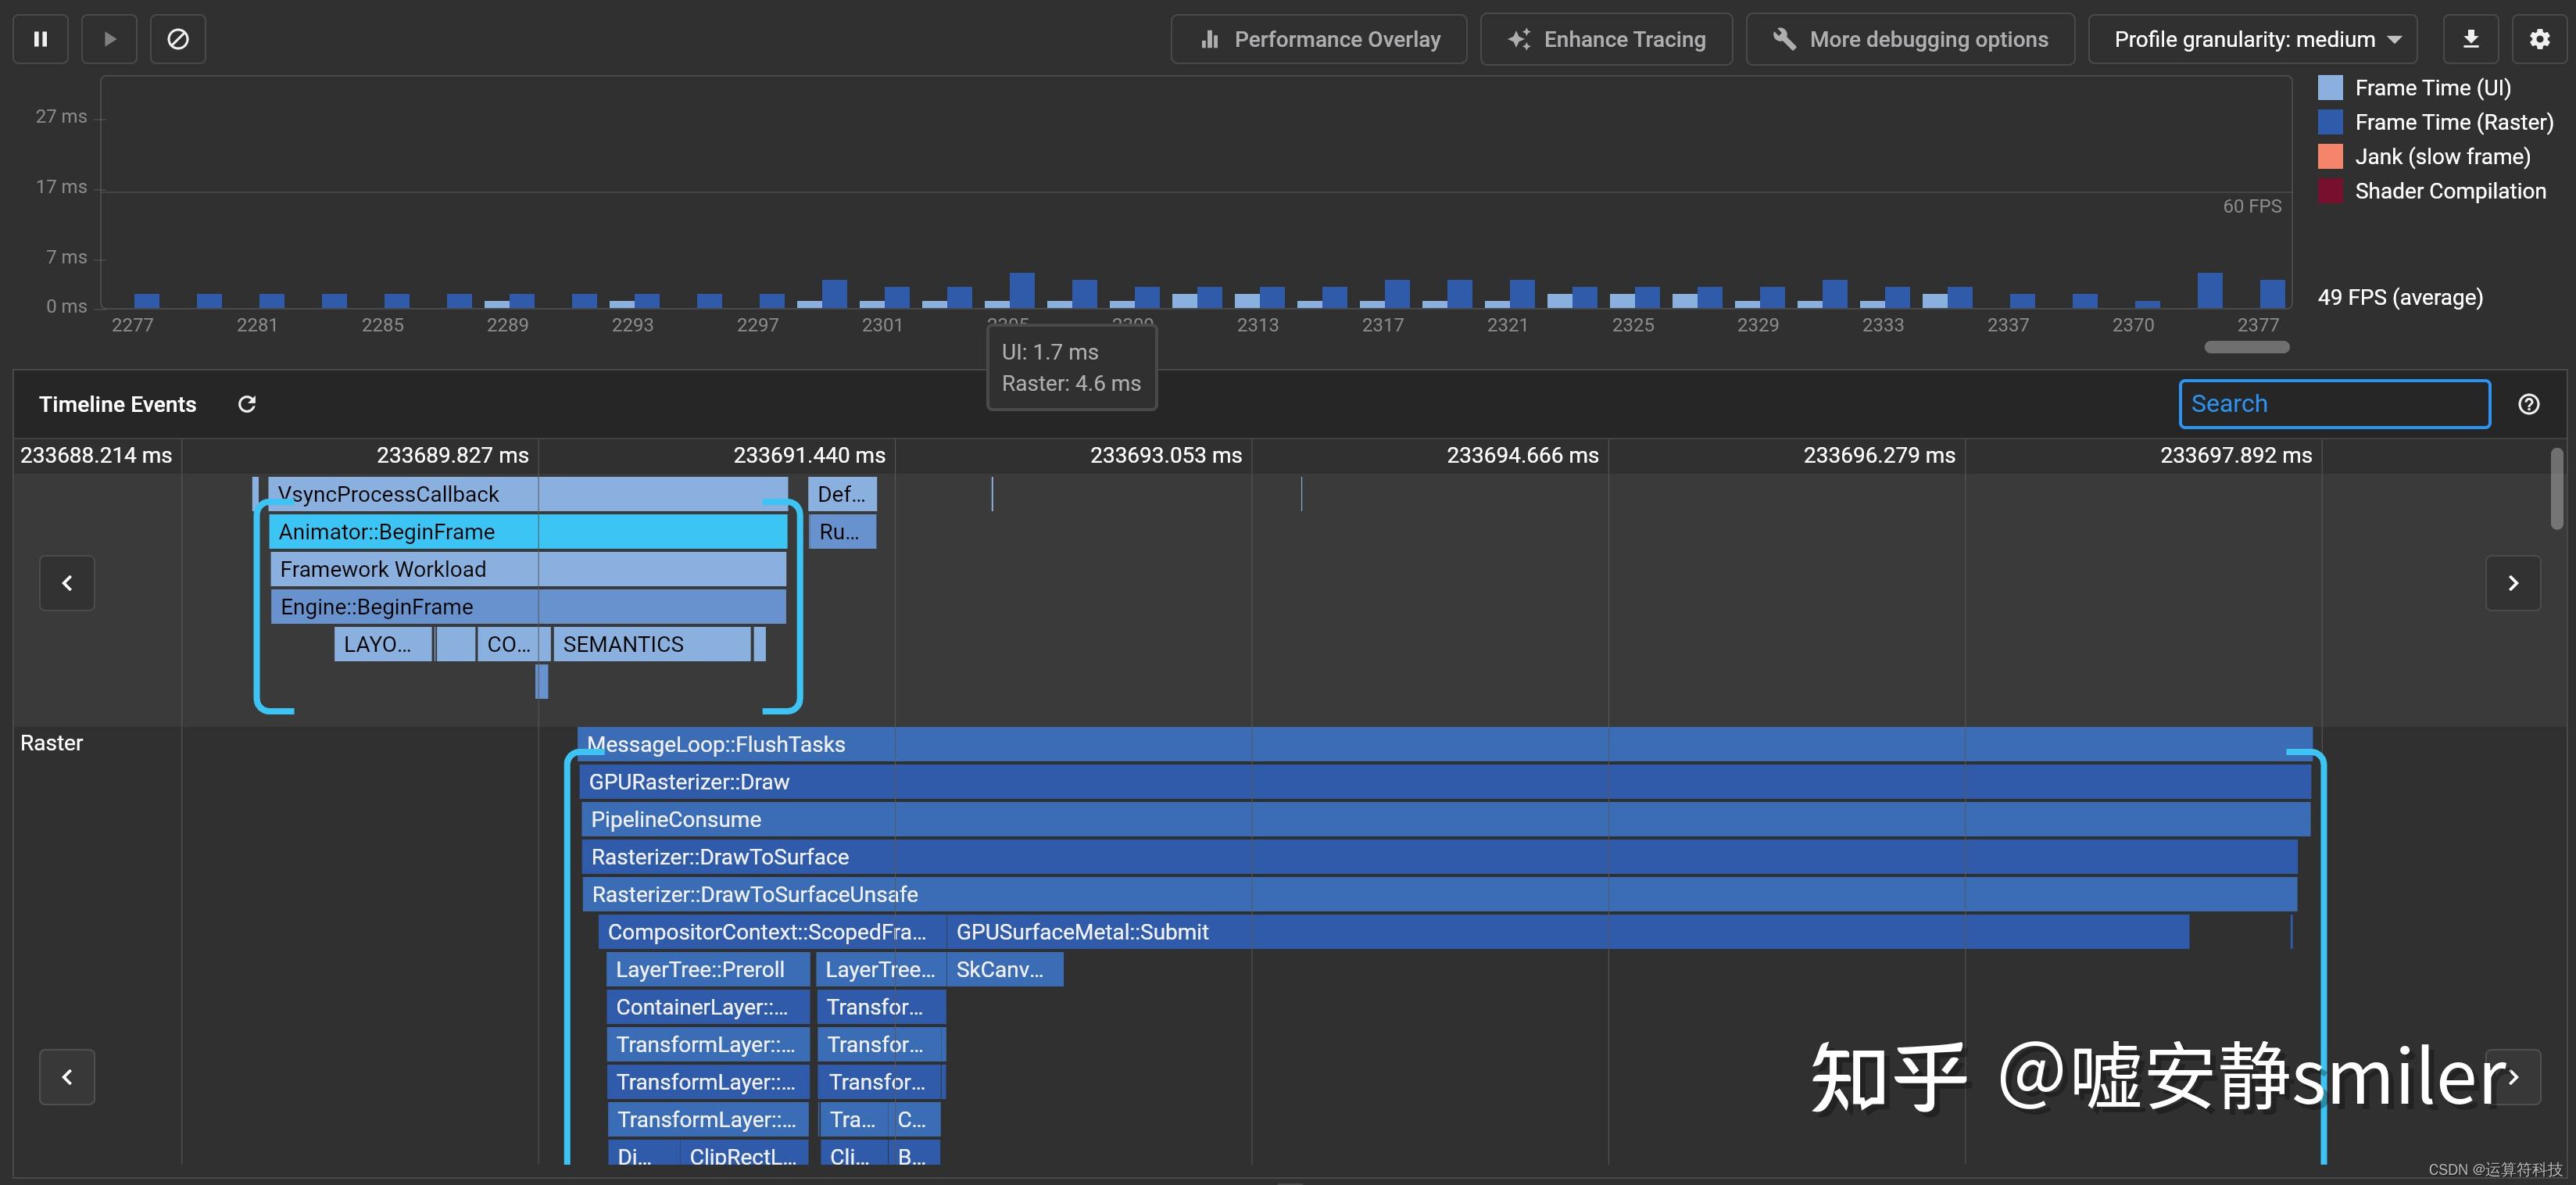2576x1185 pixels.
Task: Select Rasterizer::DrawToSurfaceUnsafe event
Action: pos(1439,894)
